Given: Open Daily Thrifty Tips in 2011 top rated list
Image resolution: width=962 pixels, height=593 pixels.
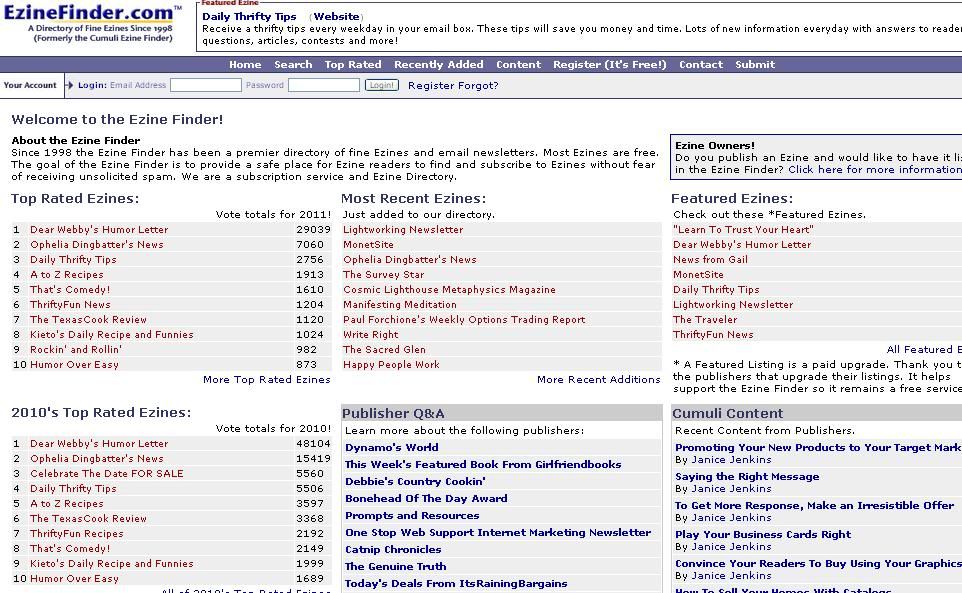Looking at the screenshot, I should [x=73, y=259].
